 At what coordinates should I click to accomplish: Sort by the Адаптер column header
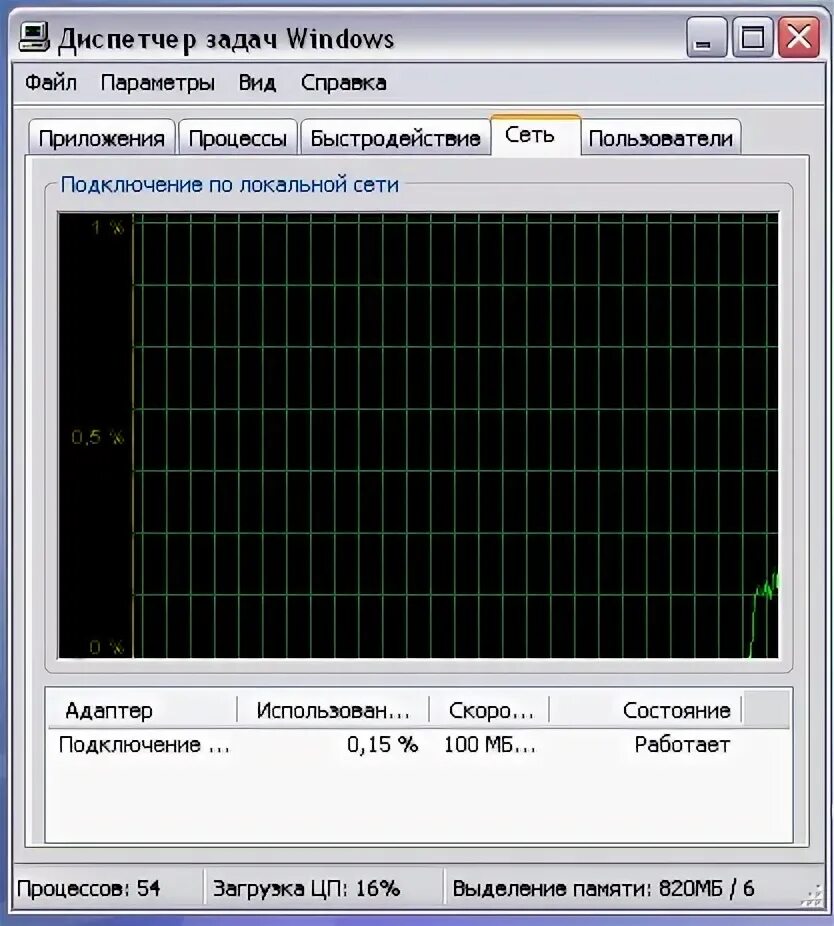pyautogui.click(x=142, y=709)
